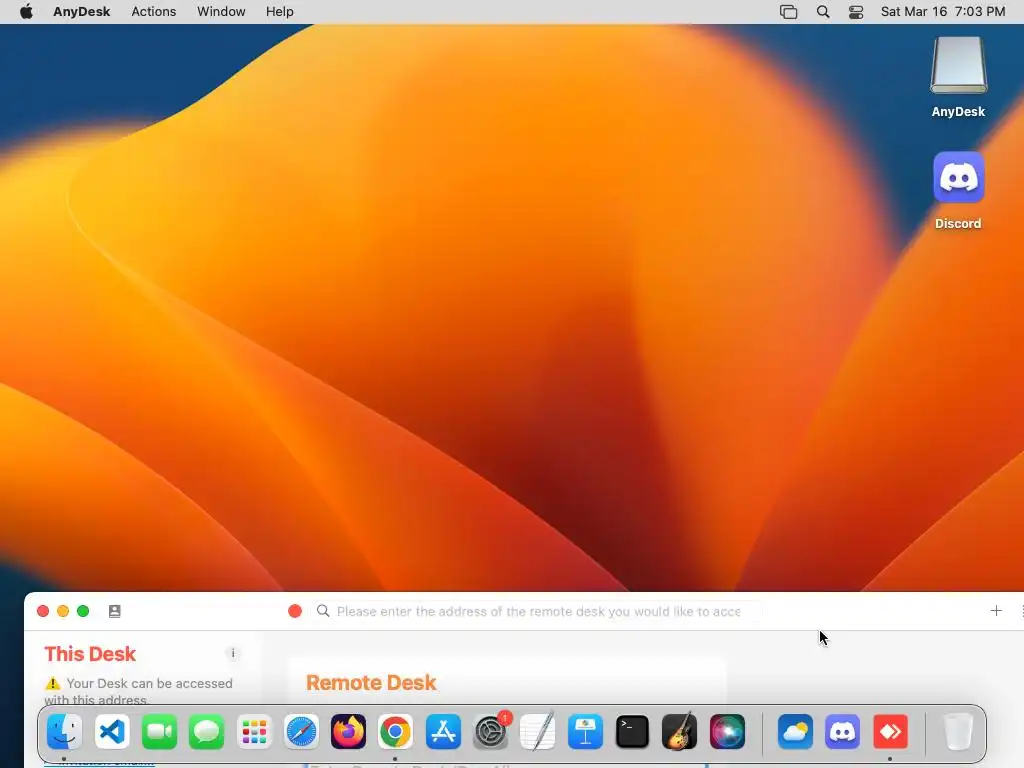Add a new tab with the plus button
Viewport: 1024px width, 768px height.
pos(996,611)
